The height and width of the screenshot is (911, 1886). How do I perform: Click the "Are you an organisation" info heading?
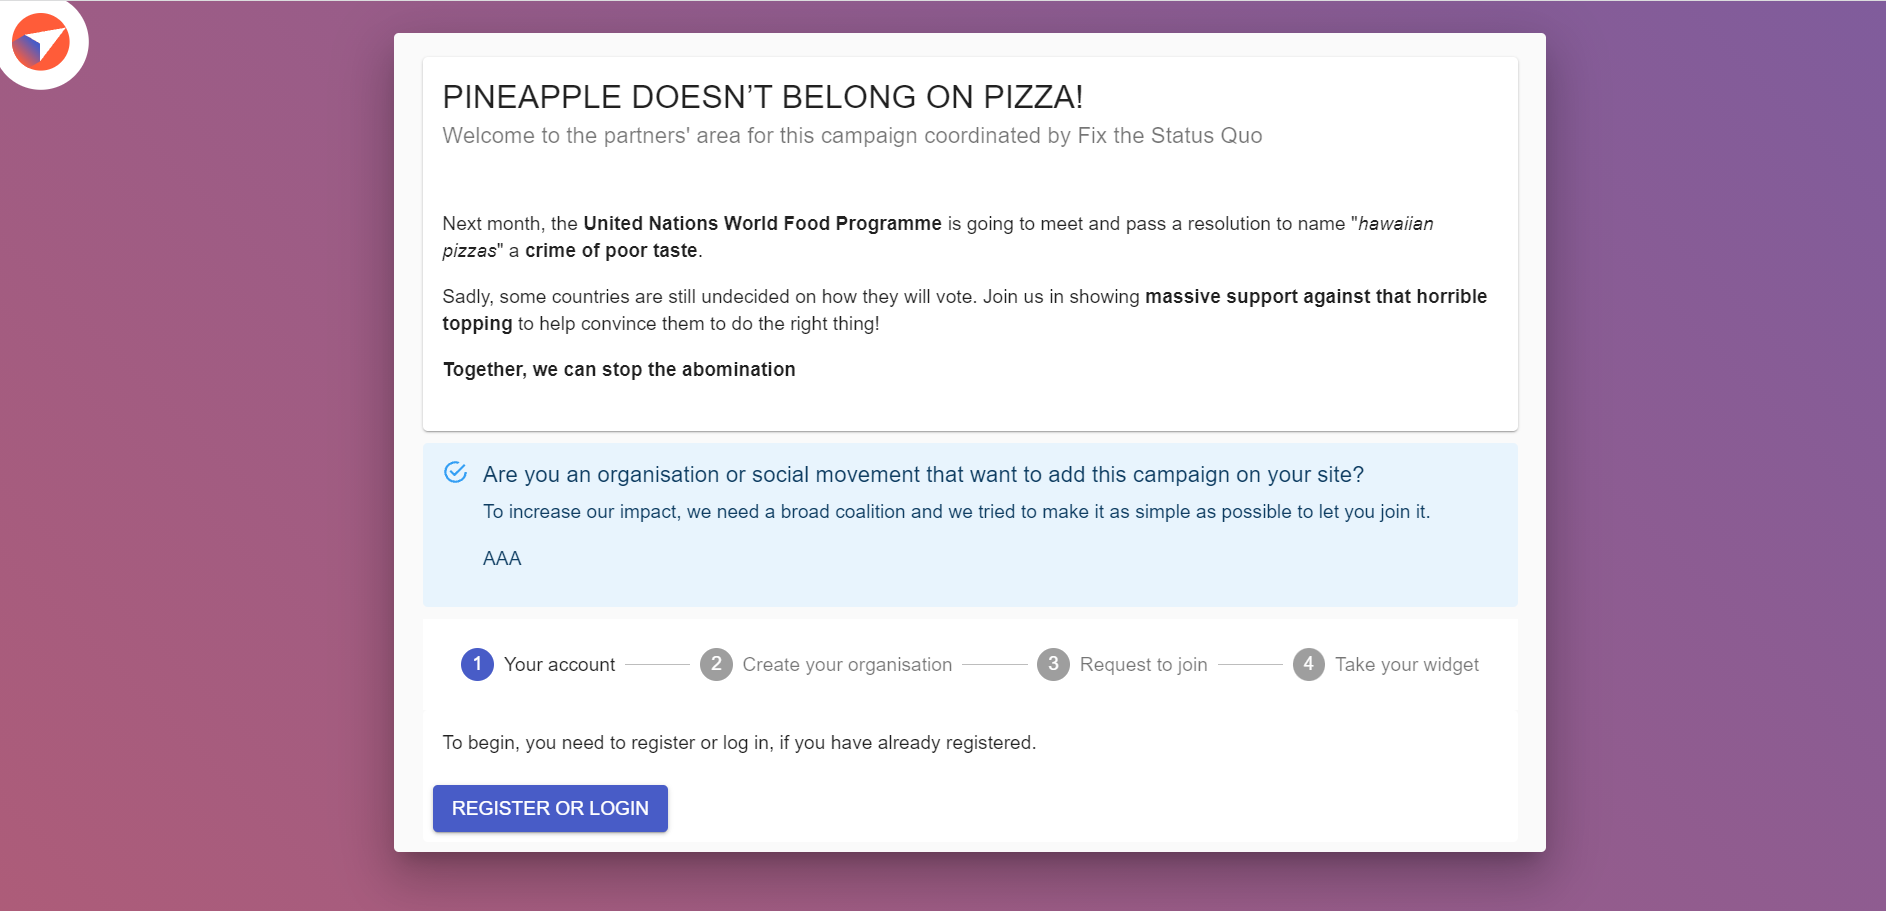click(923, 475)
